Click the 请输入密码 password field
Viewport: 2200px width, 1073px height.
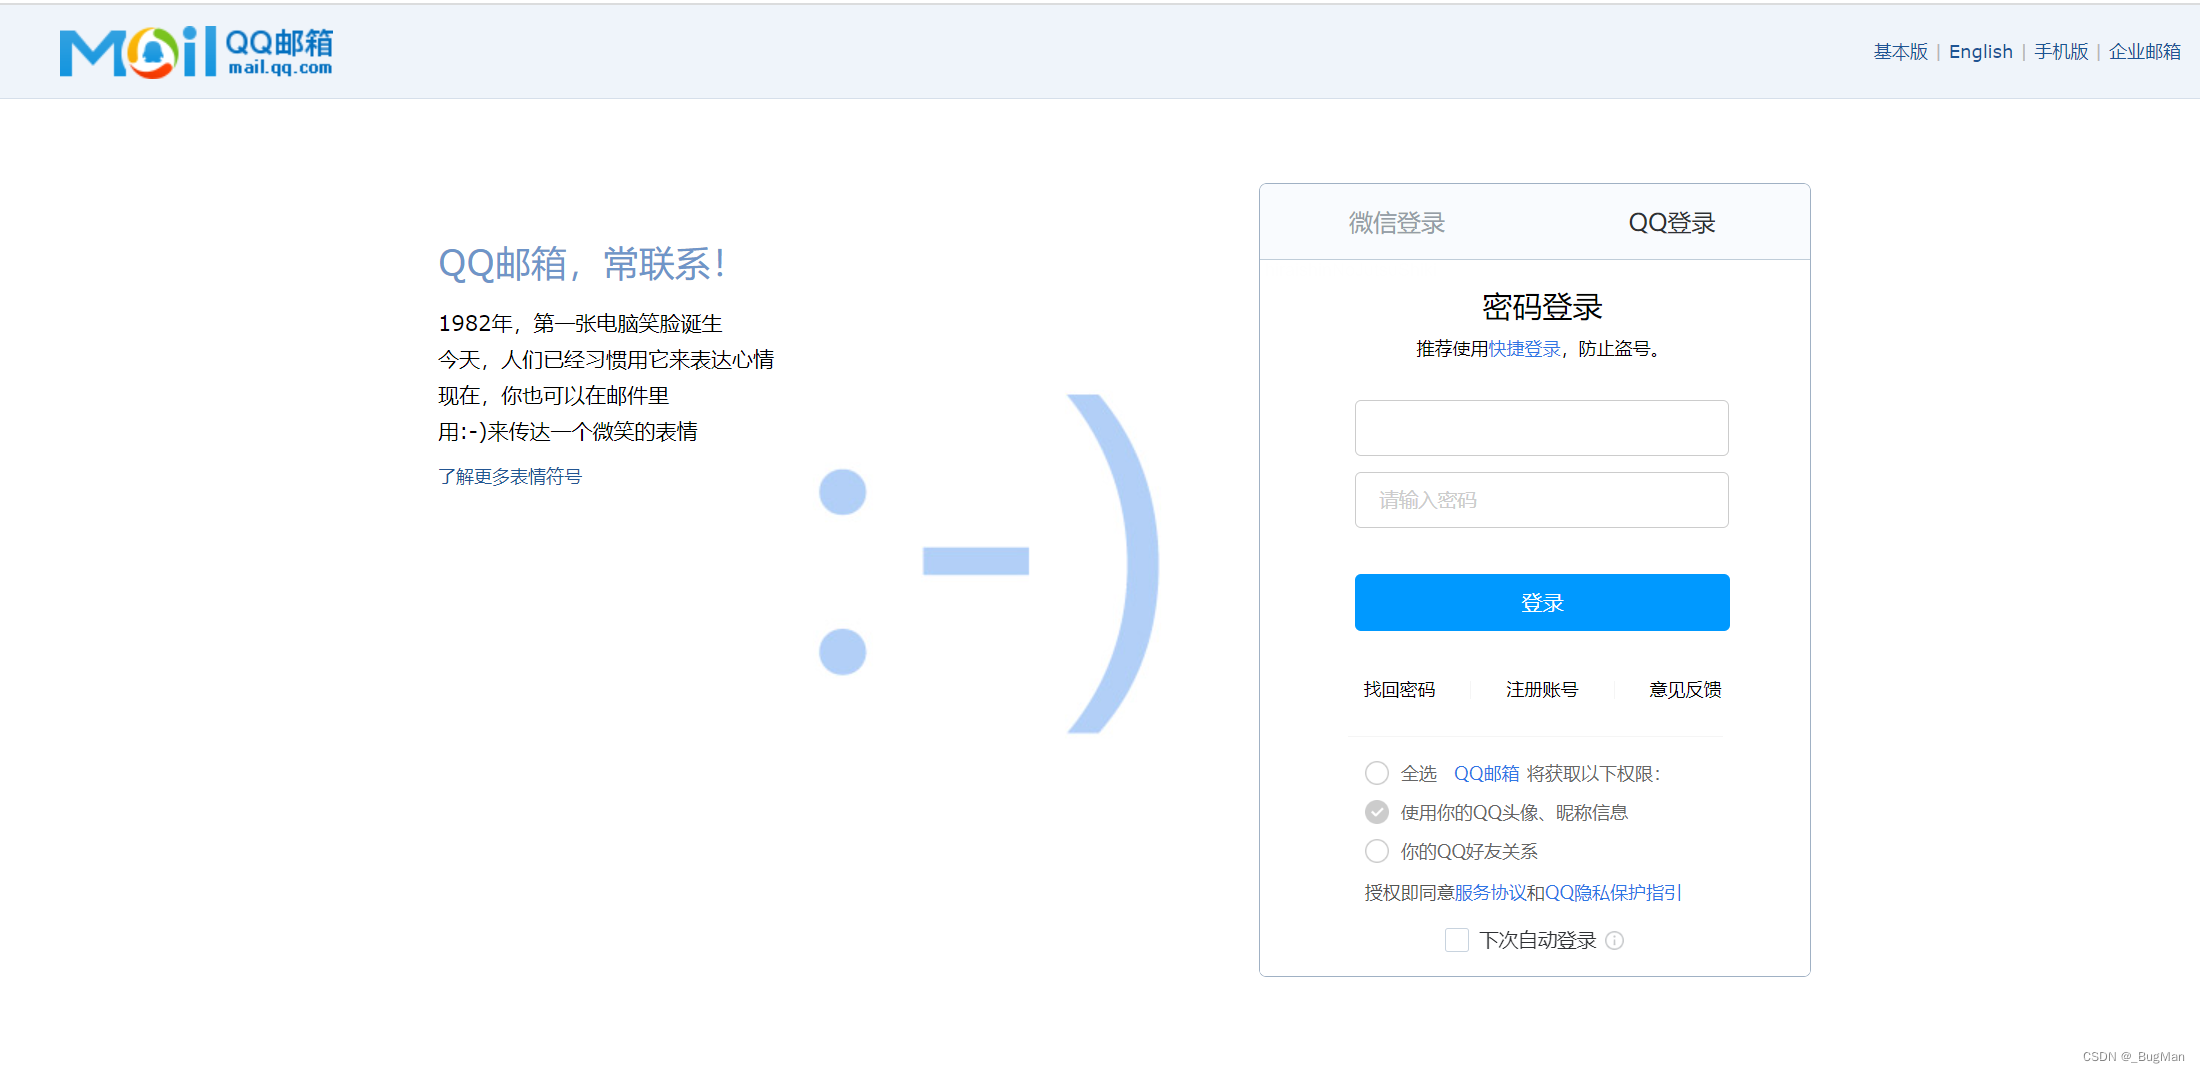[x=1541, y=500]
